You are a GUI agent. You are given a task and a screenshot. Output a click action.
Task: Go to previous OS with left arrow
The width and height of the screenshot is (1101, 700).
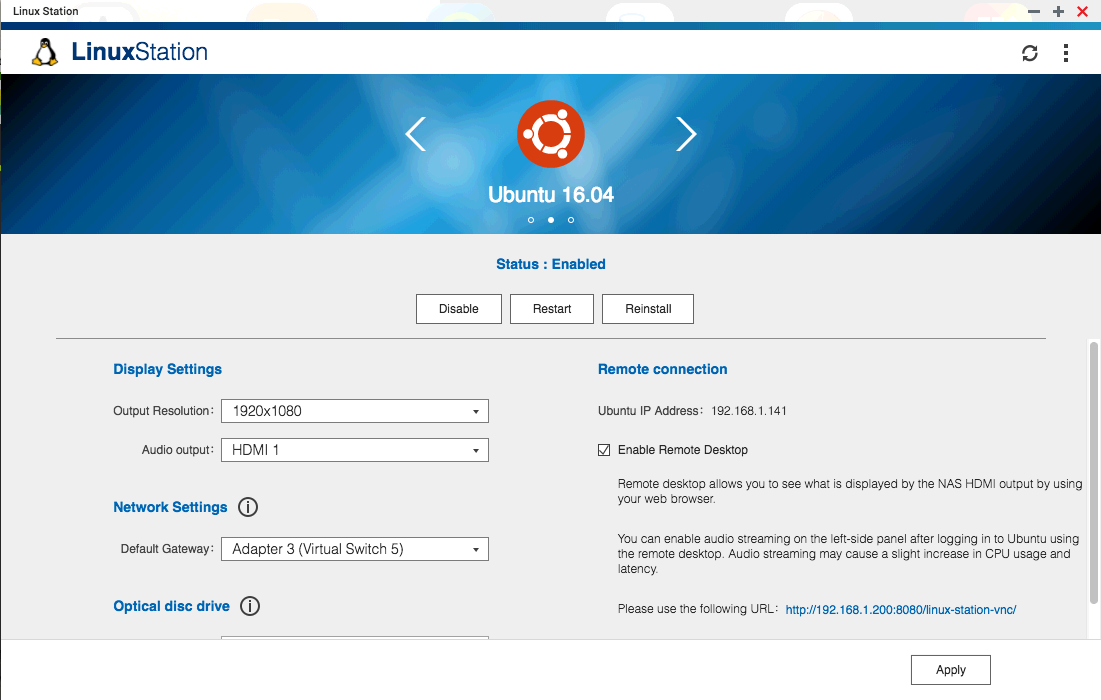pos(416,134)
